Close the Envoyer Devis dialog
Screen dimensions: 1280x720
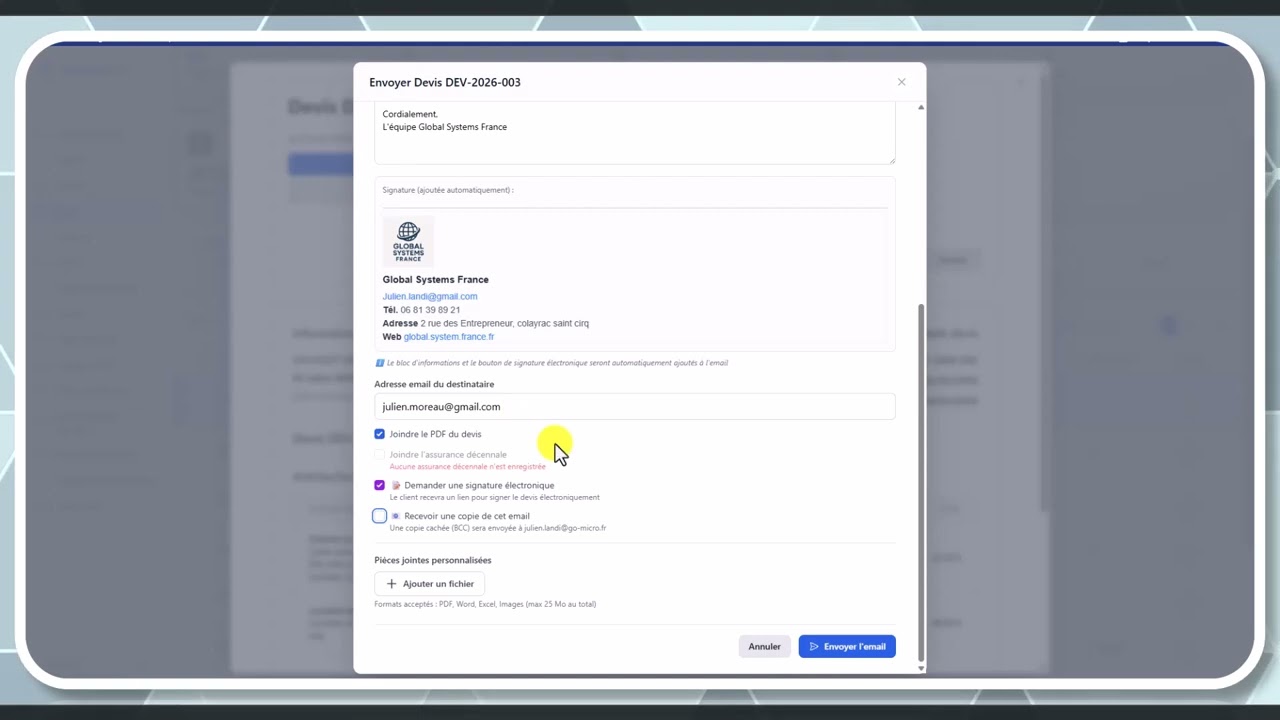tap(901, 82)
